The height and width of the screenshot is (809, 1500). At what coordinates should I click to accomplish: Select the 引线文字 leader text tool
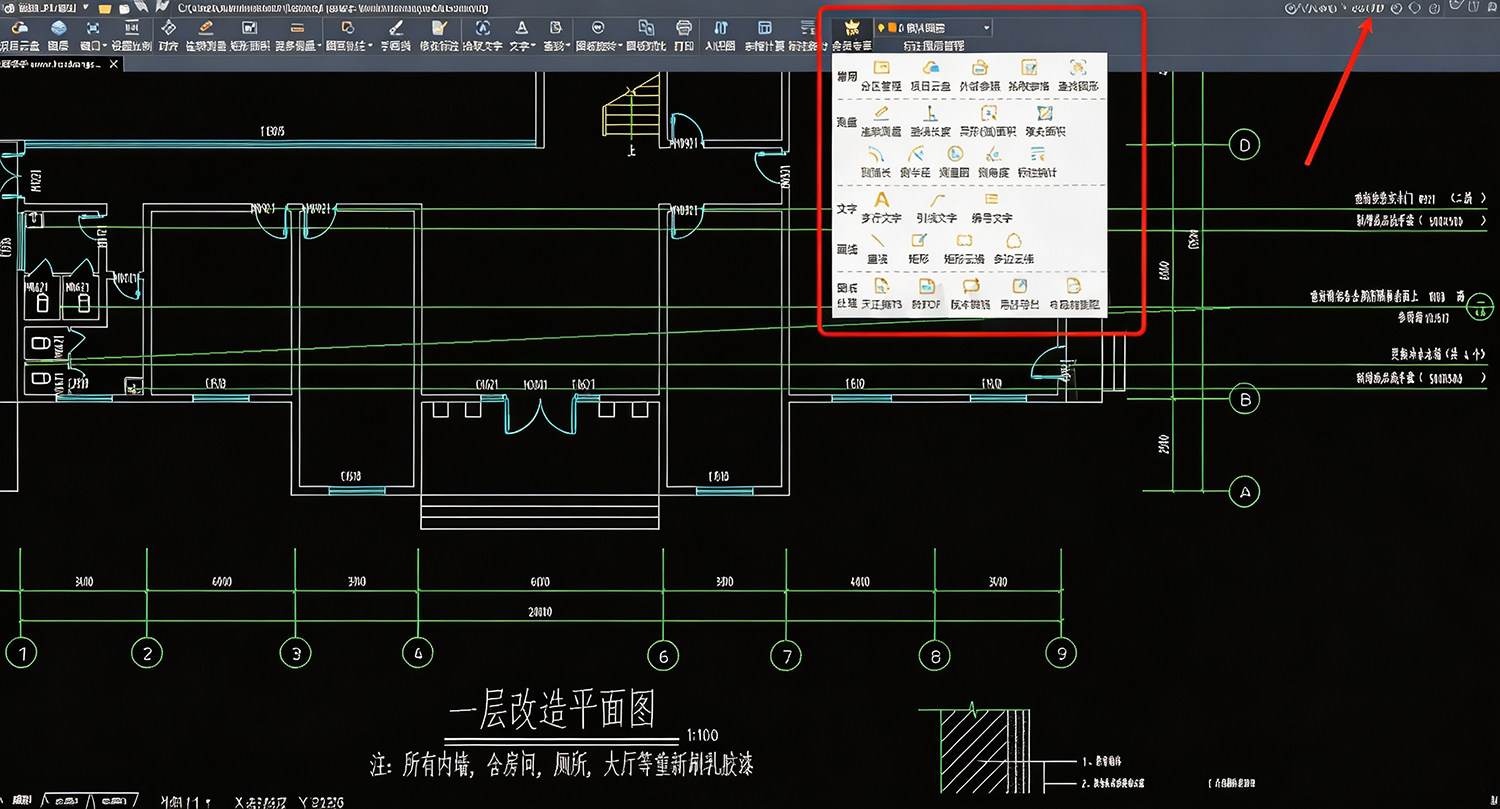click(937, 208)
